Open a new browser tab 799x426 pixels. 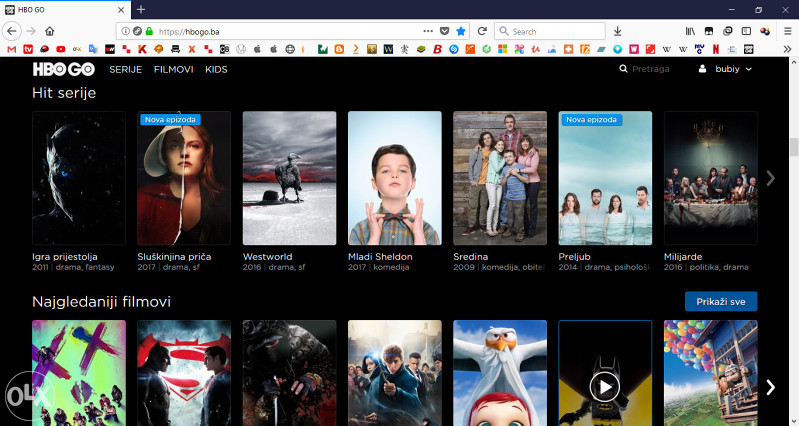141,10
